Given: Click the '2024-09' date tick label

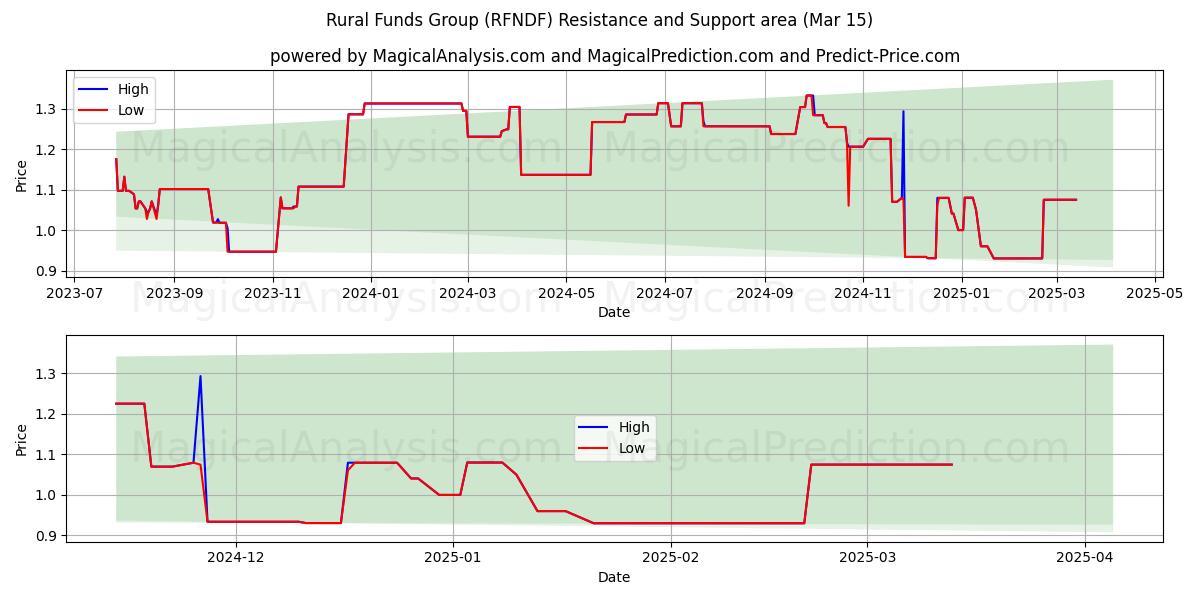Looking at the screenshot, I should (765, 294).
